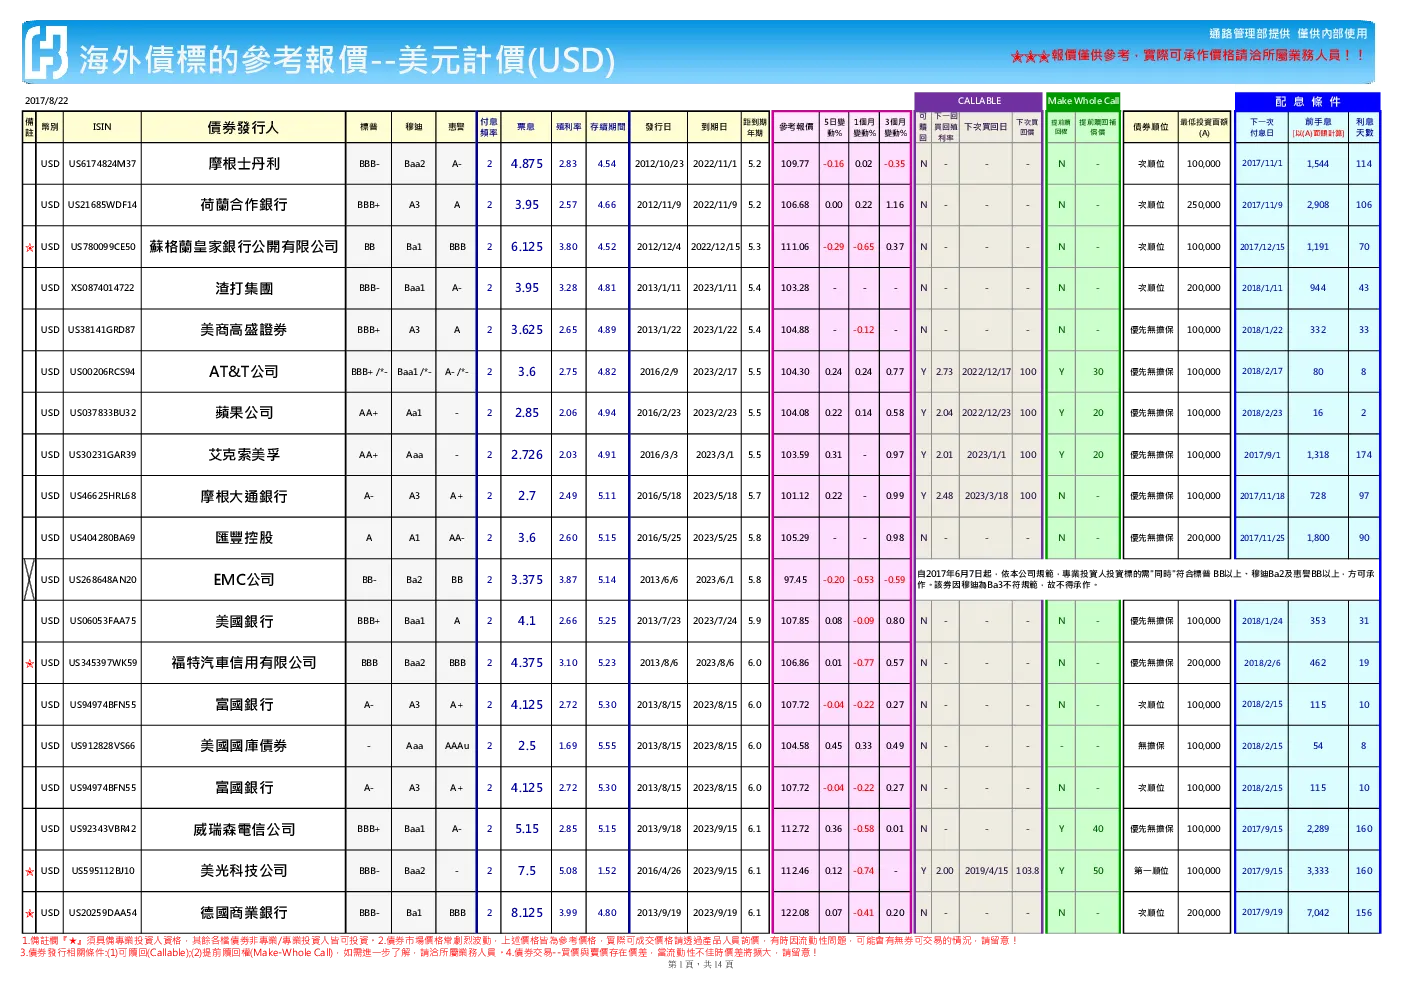
Task: Click the red star in 美光科技公司 row
Action: coord(30,871)
